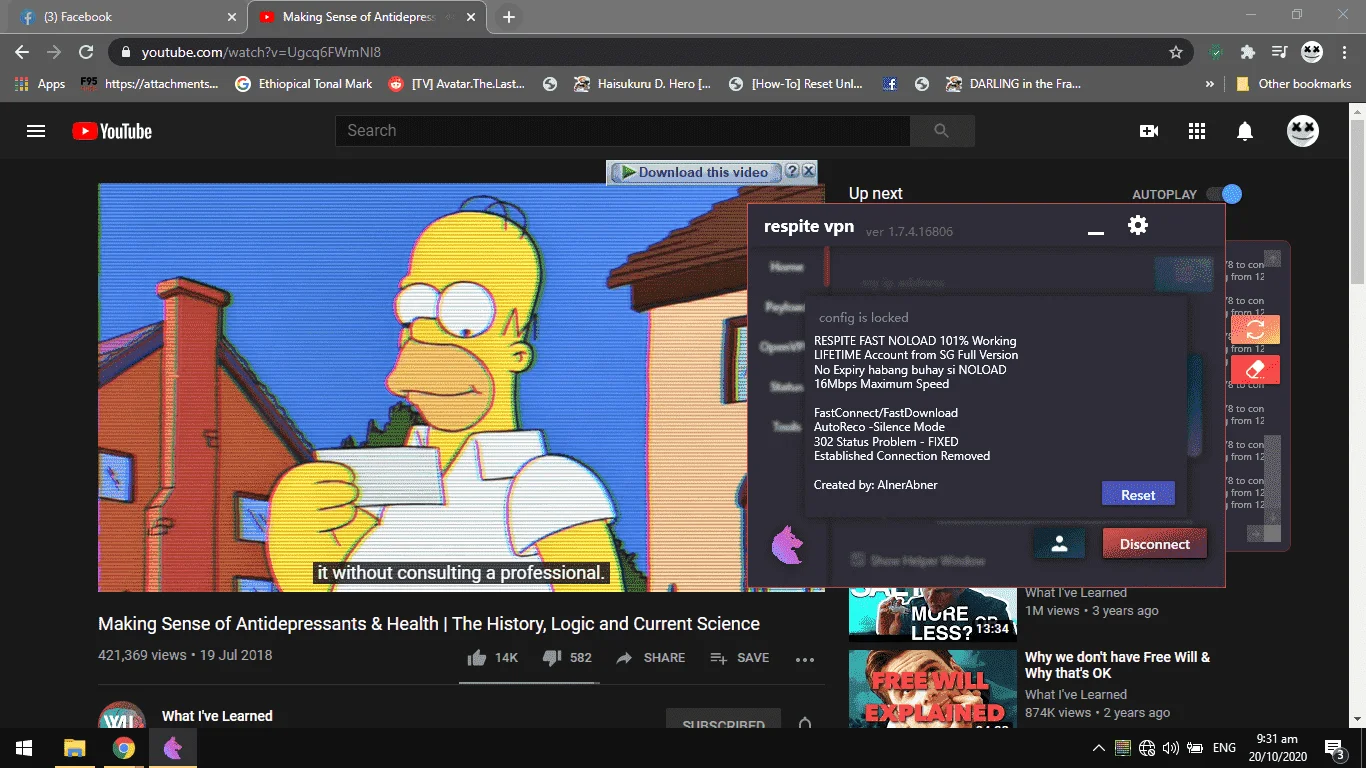Open the Free Will Explained thumbnail
Screen dimensions: 1366x768
(x=933, y=689)
